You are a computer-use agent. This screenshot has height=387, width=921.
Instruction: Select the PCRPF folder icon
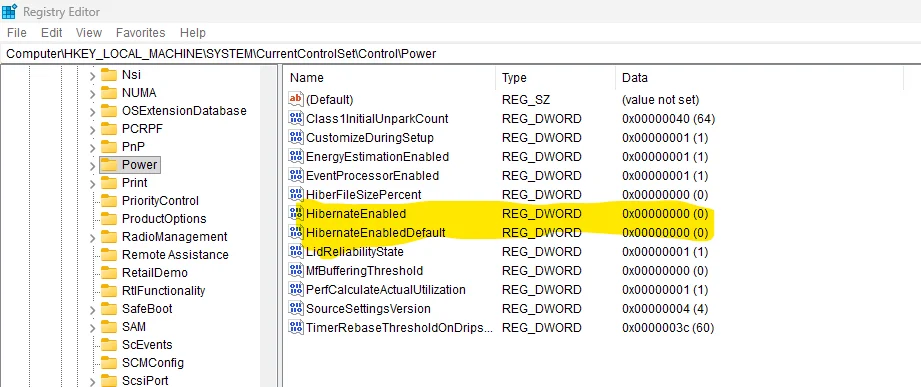pos(109,129)
